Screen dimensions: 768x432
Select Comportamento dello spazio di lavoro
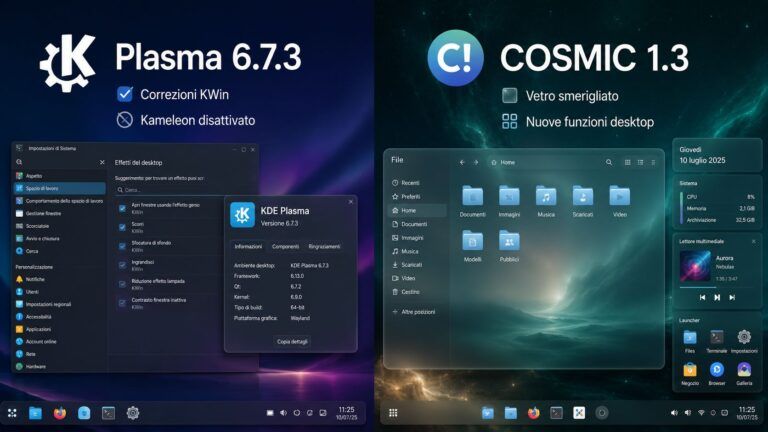pyautogui.click(x=59, y=201)
